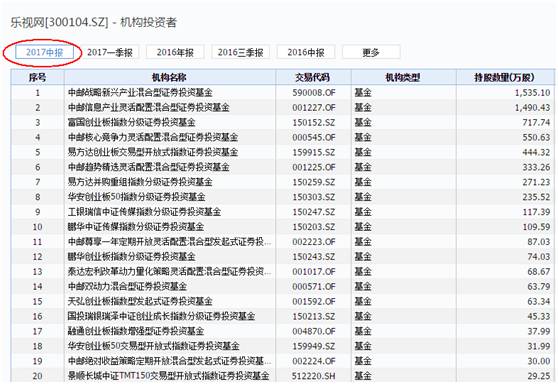Click holdings value 1,535.10
Image resolution: width=558 pixels, height=384 pixels.
click(533, 93)
